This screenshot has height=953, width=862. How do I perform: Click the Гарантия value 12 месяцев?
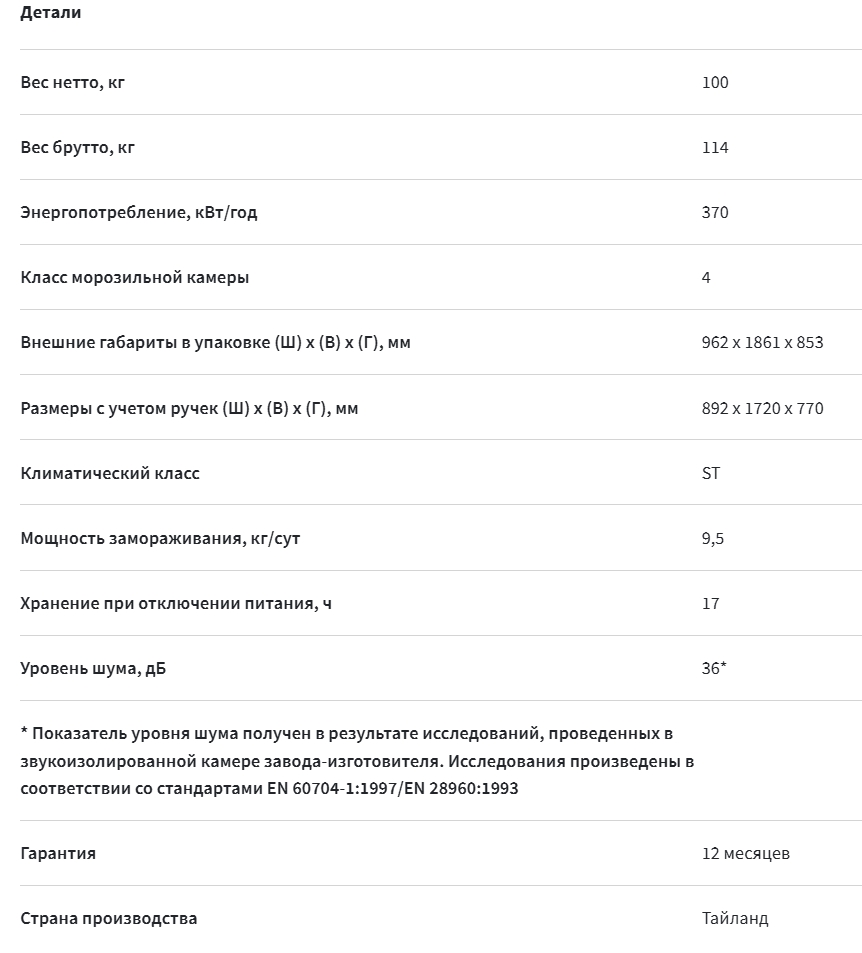(x=746, y=853)
